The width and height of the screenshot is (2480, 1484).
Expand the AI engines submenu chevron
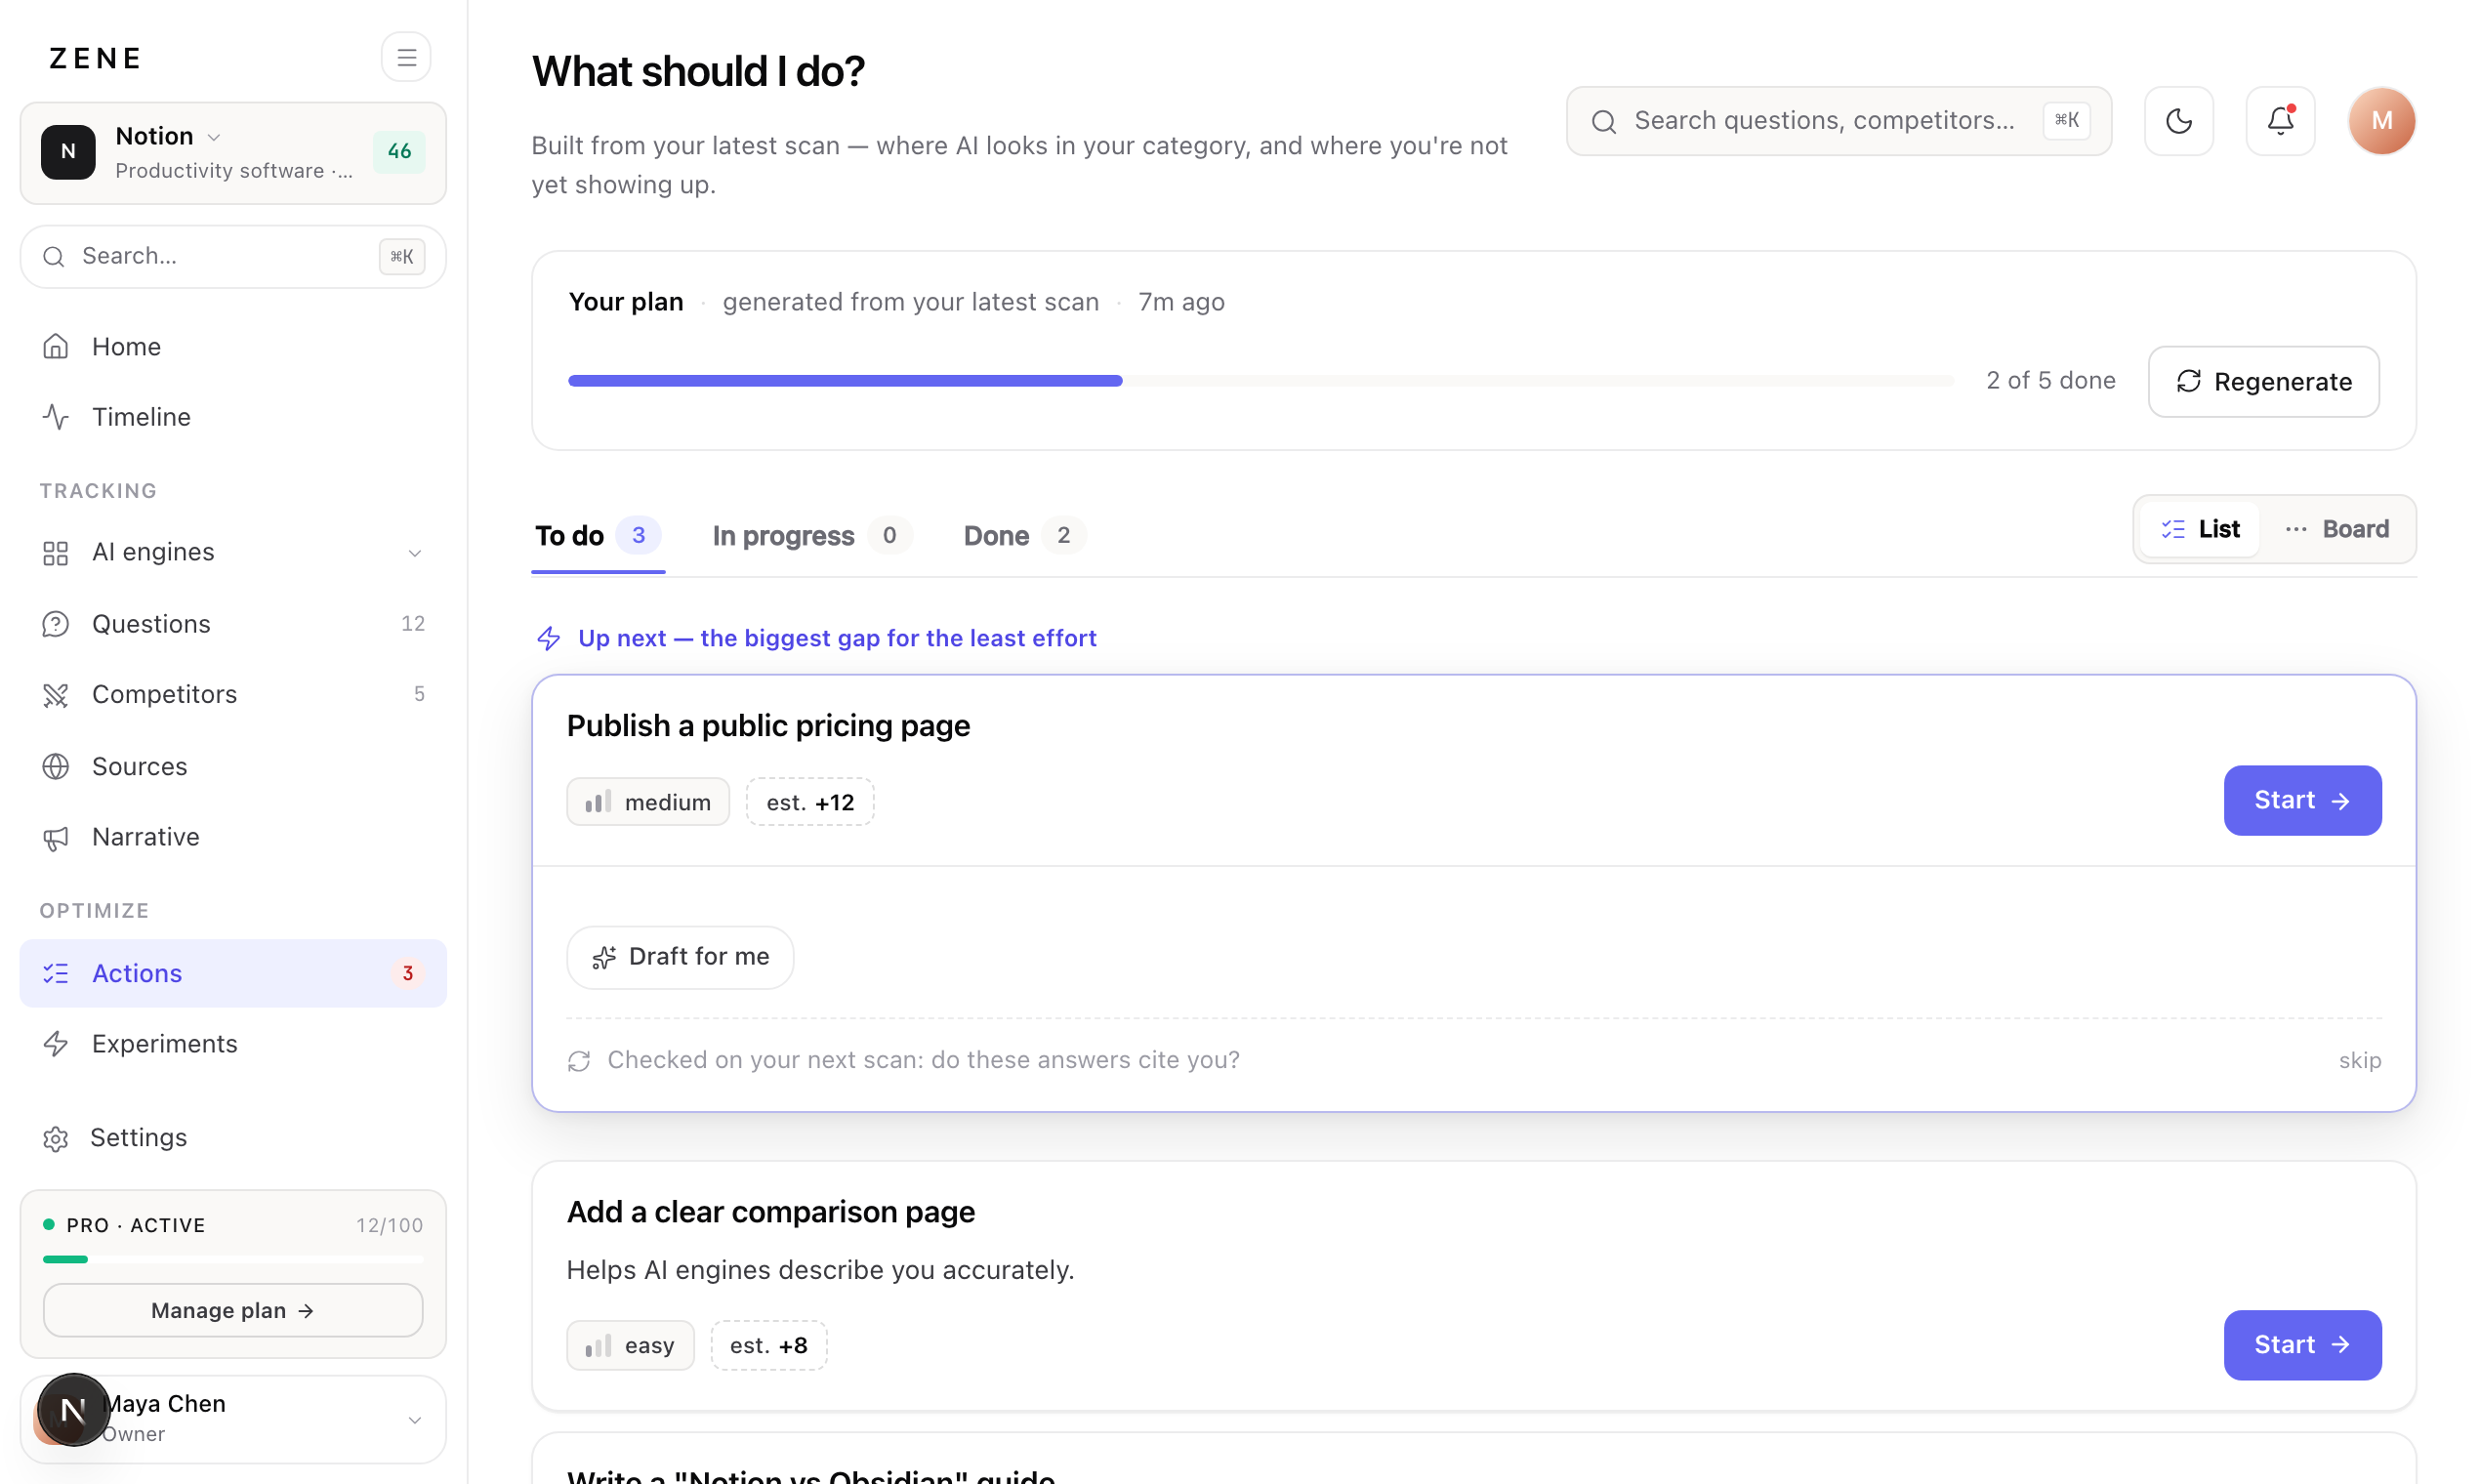pos(415,553)
